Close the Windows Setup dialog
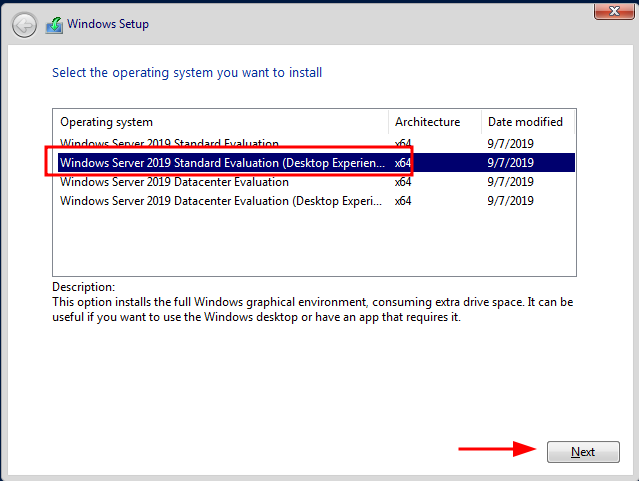639x481 pixels. pyautogui.click(x=614, y=11)
